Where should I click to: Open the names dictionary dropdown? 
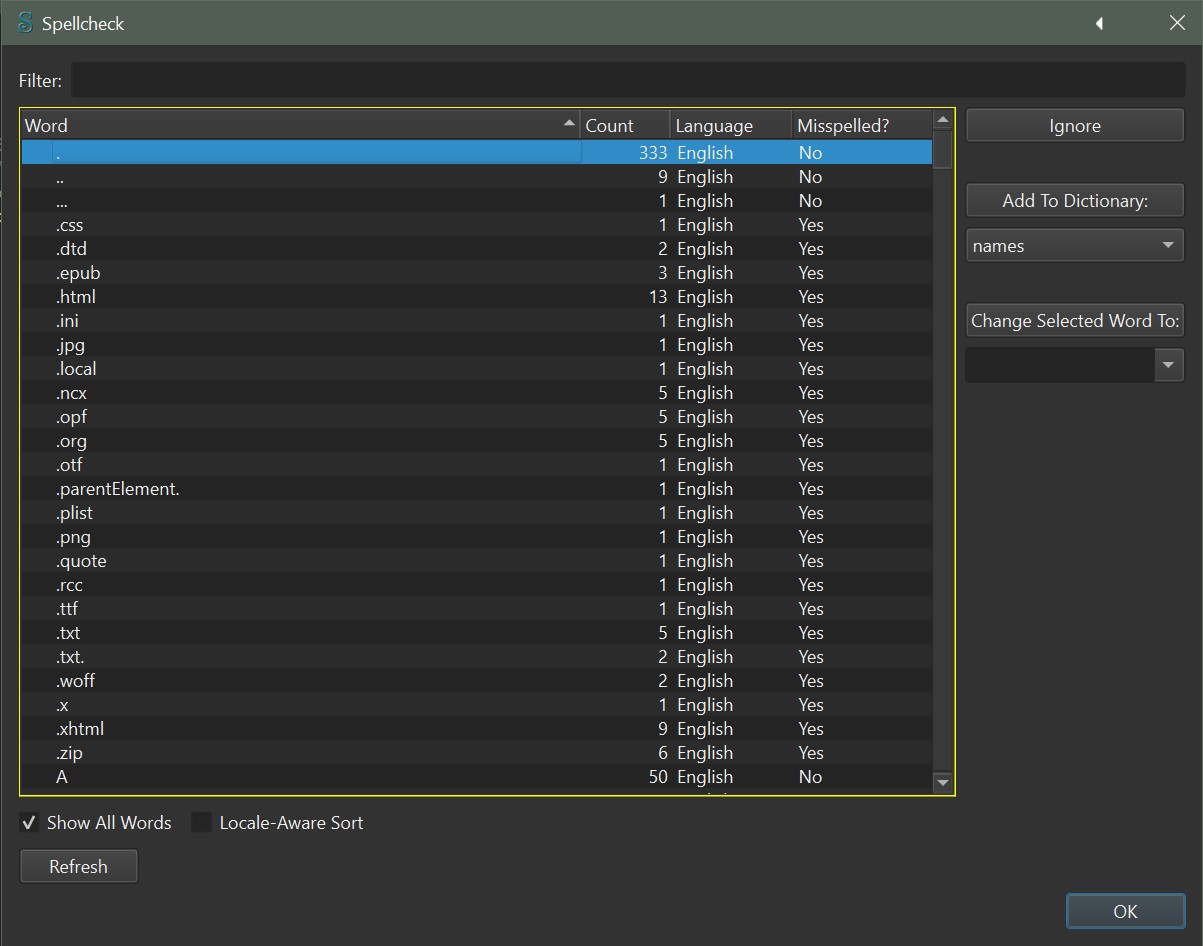(x=1075, y=246)
